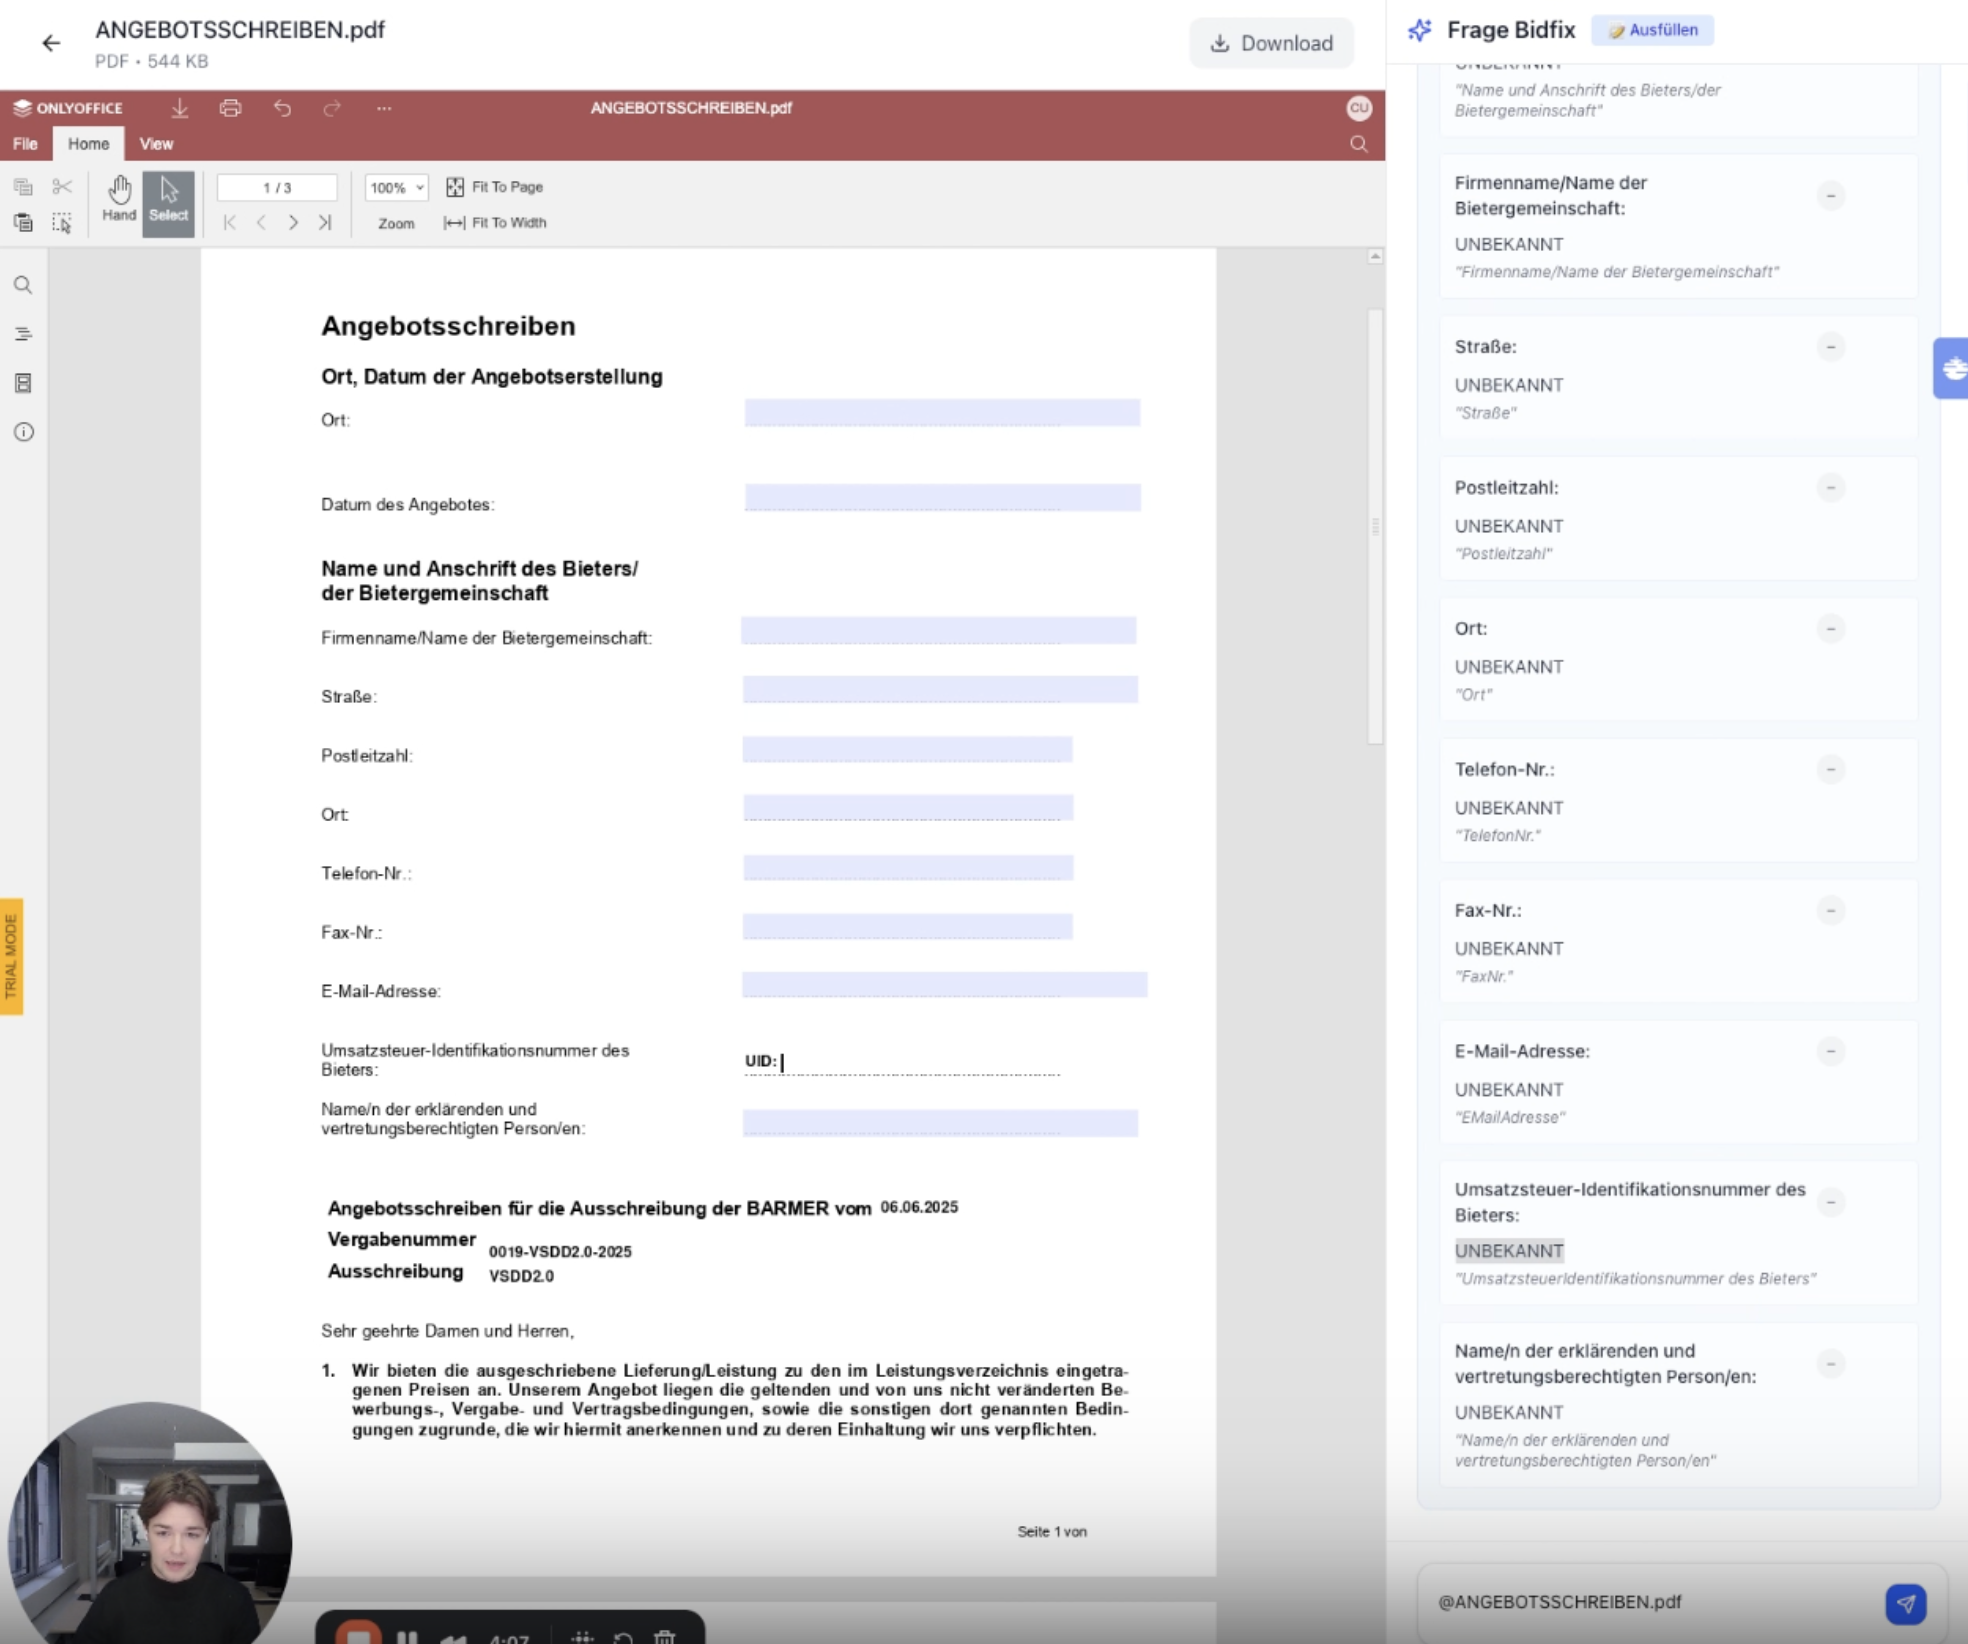Viewport: 1968px width, 1644px height.
Task: Click the Download button
Action: (x=1271, y=43)
